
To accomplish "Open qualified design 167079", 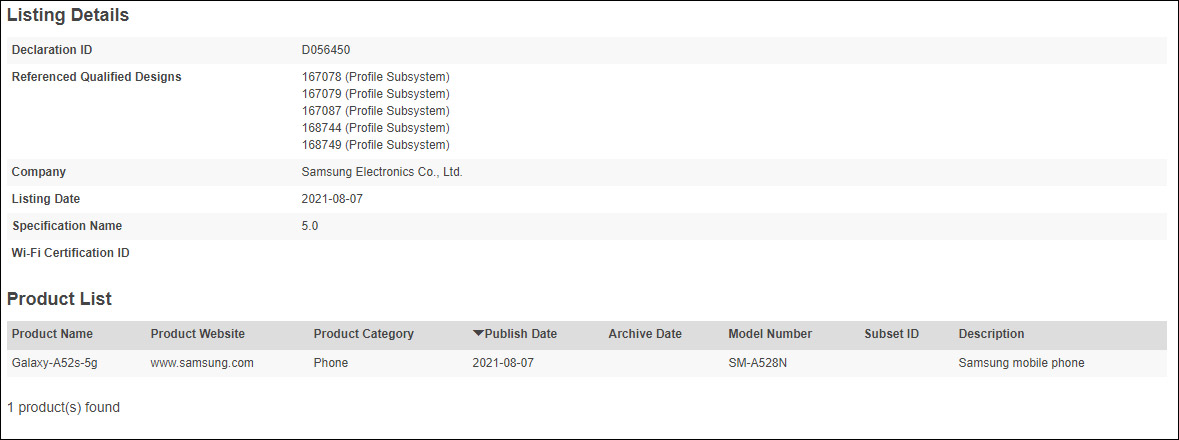I will click(320, 94).
